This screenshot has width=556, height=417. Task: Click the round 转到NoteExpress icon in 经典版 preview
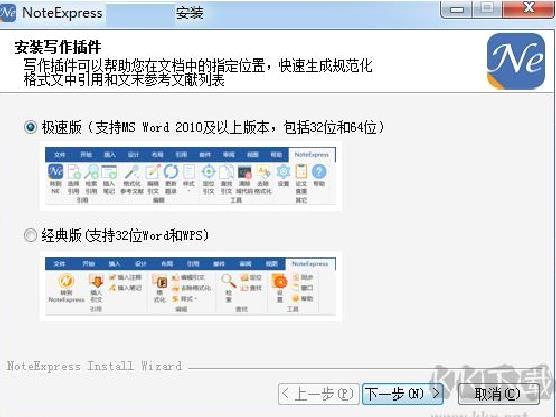66,281
